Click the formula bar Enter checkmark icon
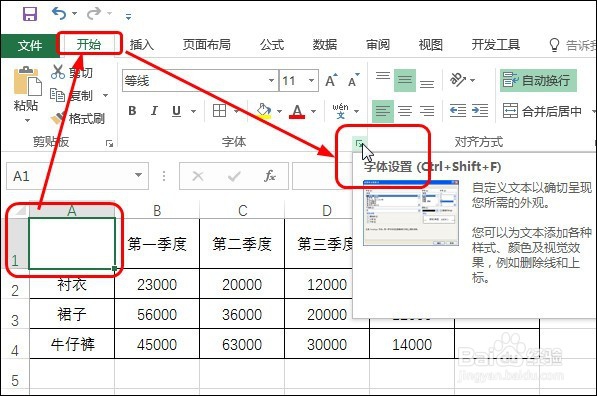 coord(234,176)
